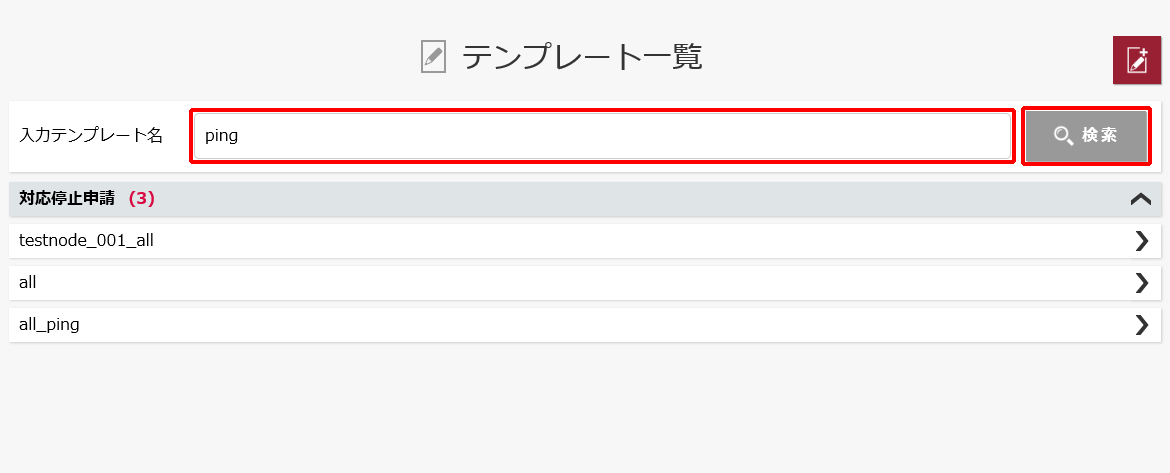Image resolution: width=1170 pixels, height=473 pixels.
Task: Click the 対応停止申請 section header label
Action: [x=67, y=198]
